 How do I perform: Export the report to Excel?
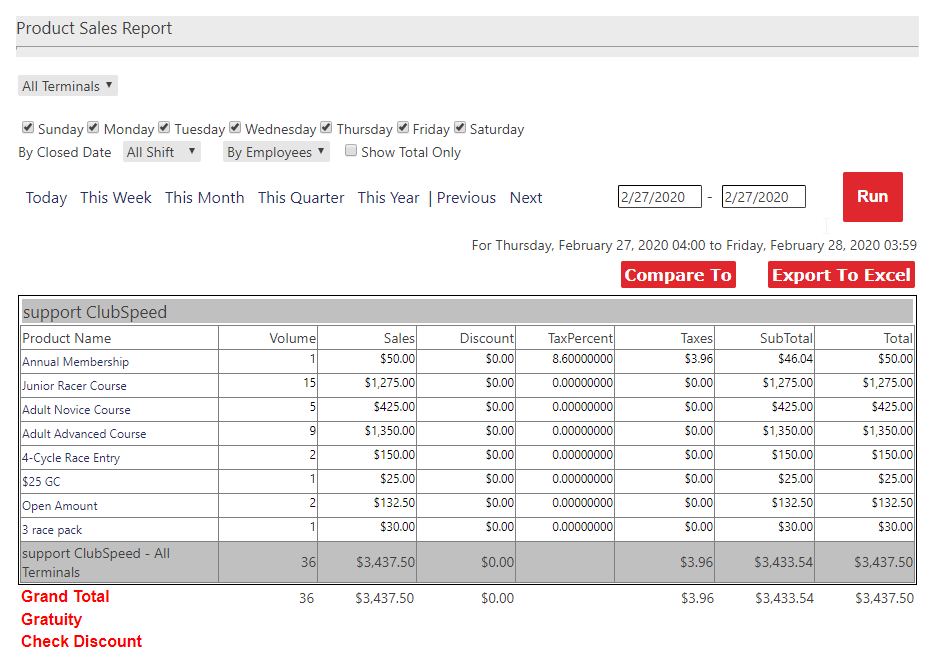tap(841, 275)
